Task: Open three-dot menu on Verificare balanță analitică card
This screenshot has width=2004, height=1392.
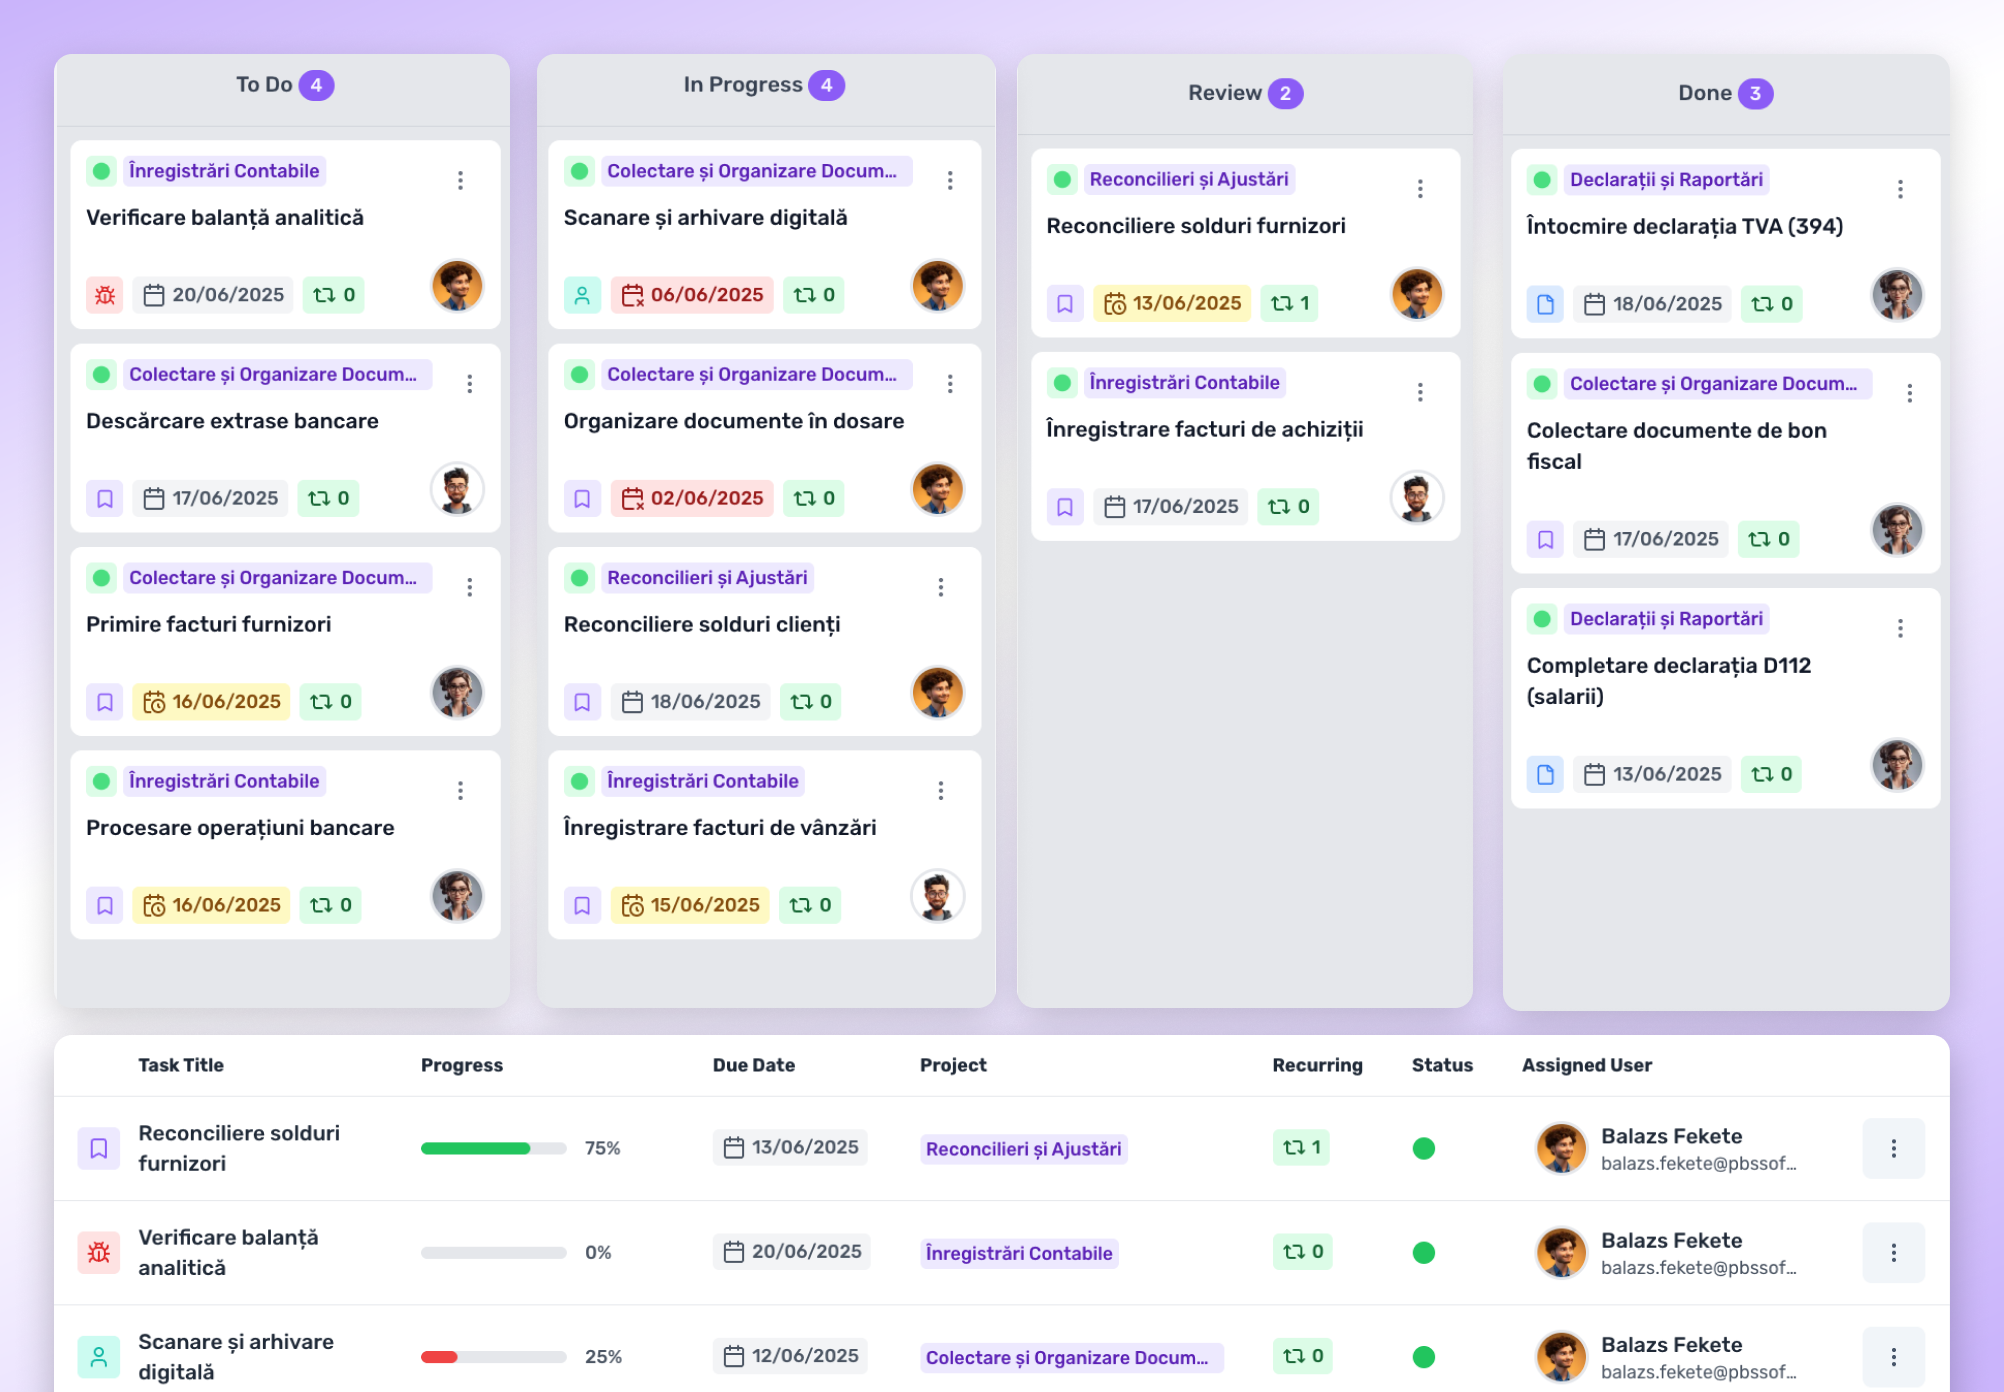Action: 460,180
